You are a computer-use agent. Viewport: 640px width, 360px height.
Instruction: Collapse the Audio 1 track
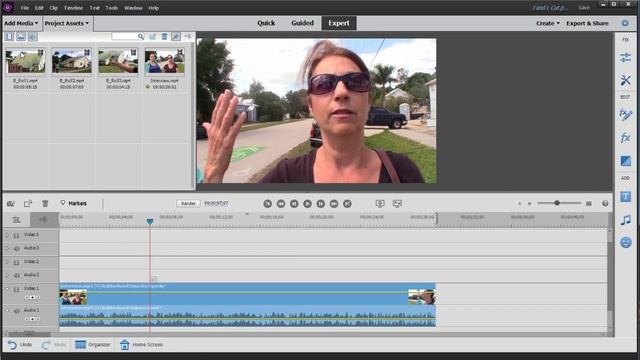click(x=7, y=310)
